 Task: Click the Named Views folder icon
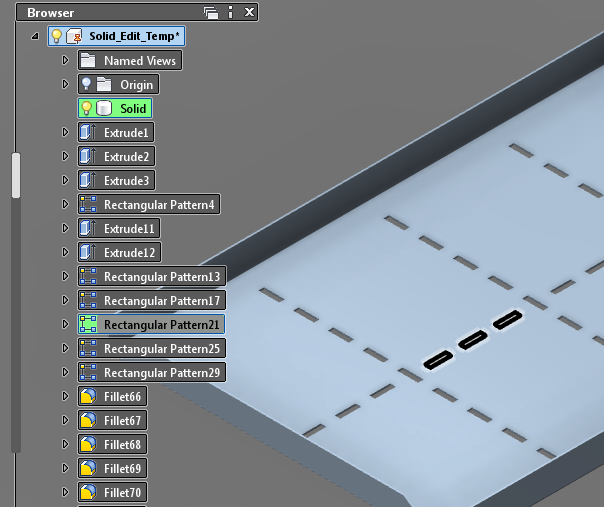coord(88,61)
